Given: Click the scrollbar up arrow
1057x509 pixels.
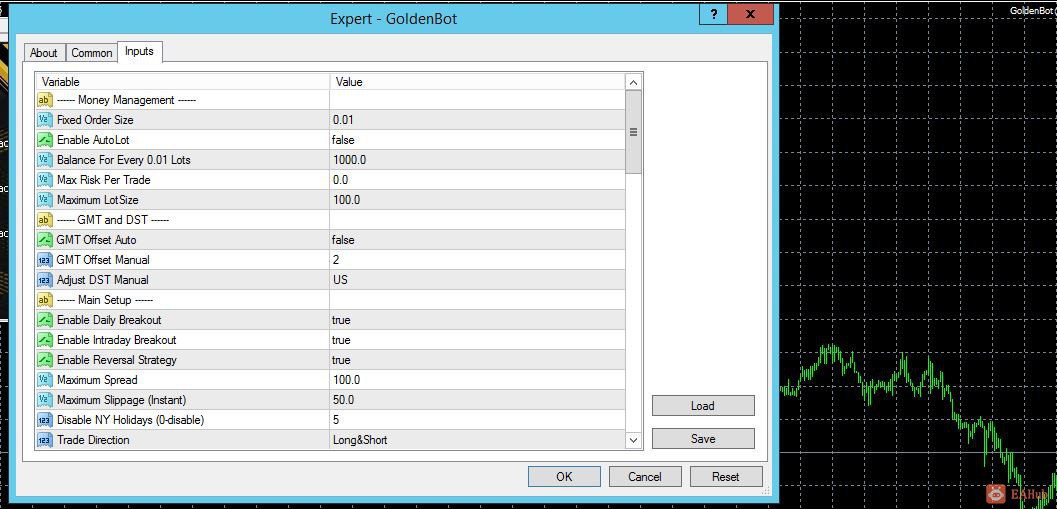Looking at the screenshot, I should tap(633, 82).
